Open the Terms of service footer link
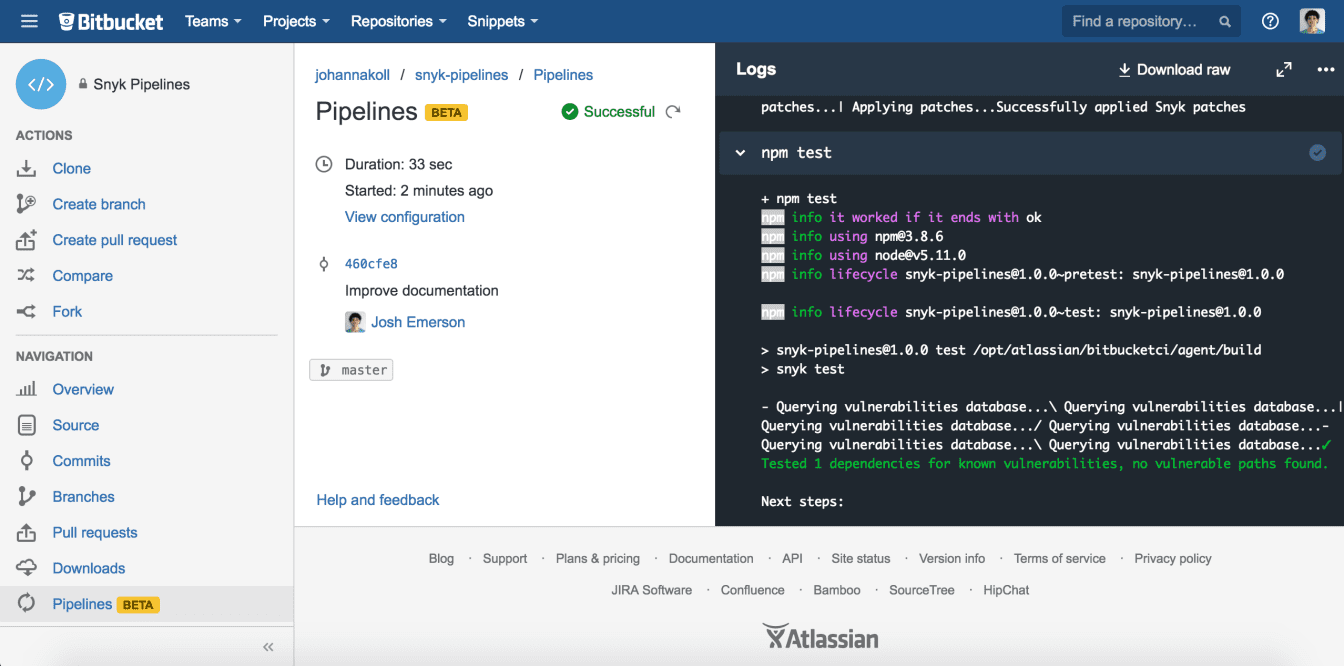The width and height of the screenshot is (1344, 666). [x=1060, y=559]
